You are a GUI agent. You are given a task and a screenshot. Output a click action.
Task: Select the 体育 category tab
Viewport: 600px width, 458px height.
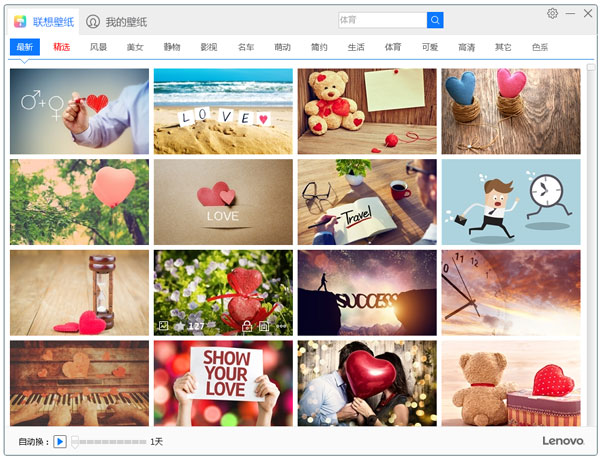click(x=393, y=47)
